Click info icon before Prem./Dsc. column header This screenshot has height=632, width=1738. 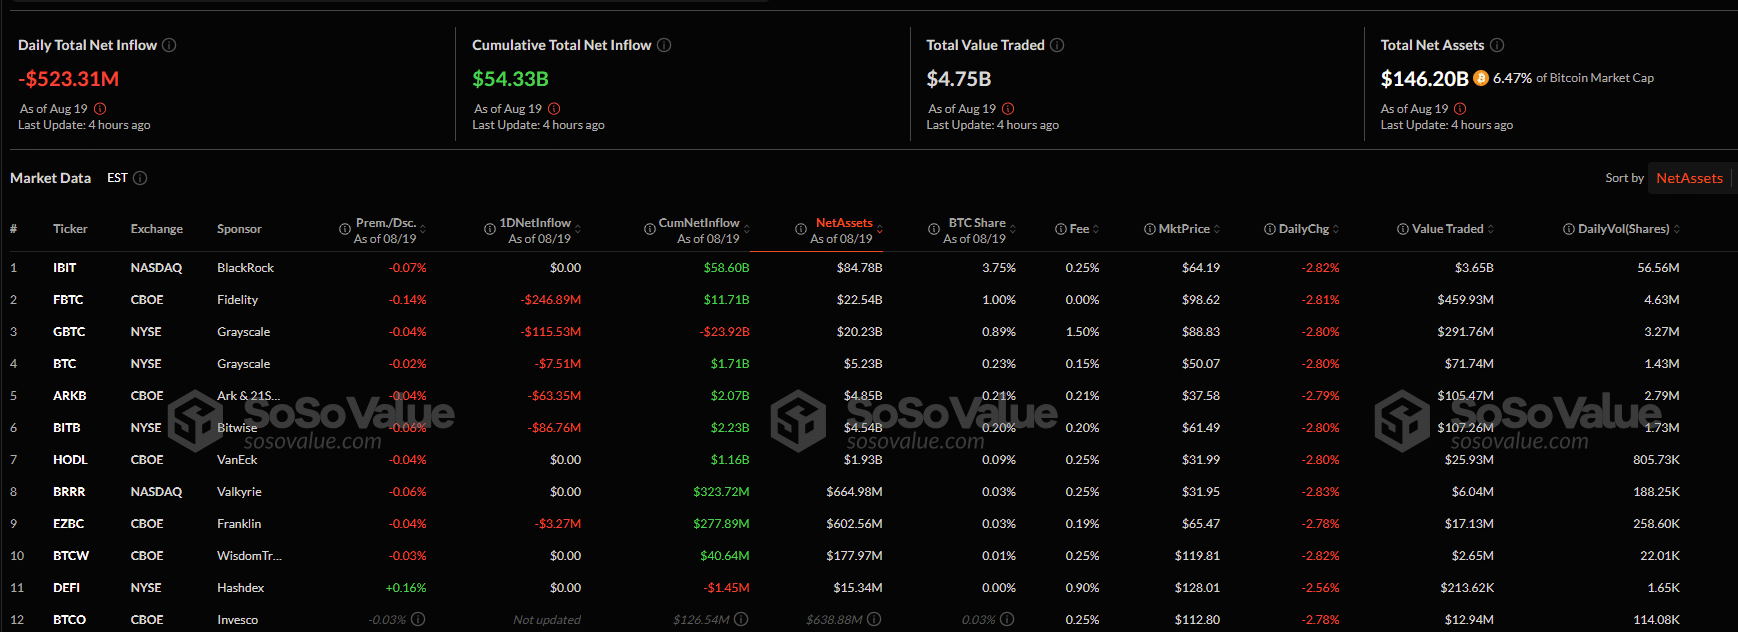coord(345,229)
